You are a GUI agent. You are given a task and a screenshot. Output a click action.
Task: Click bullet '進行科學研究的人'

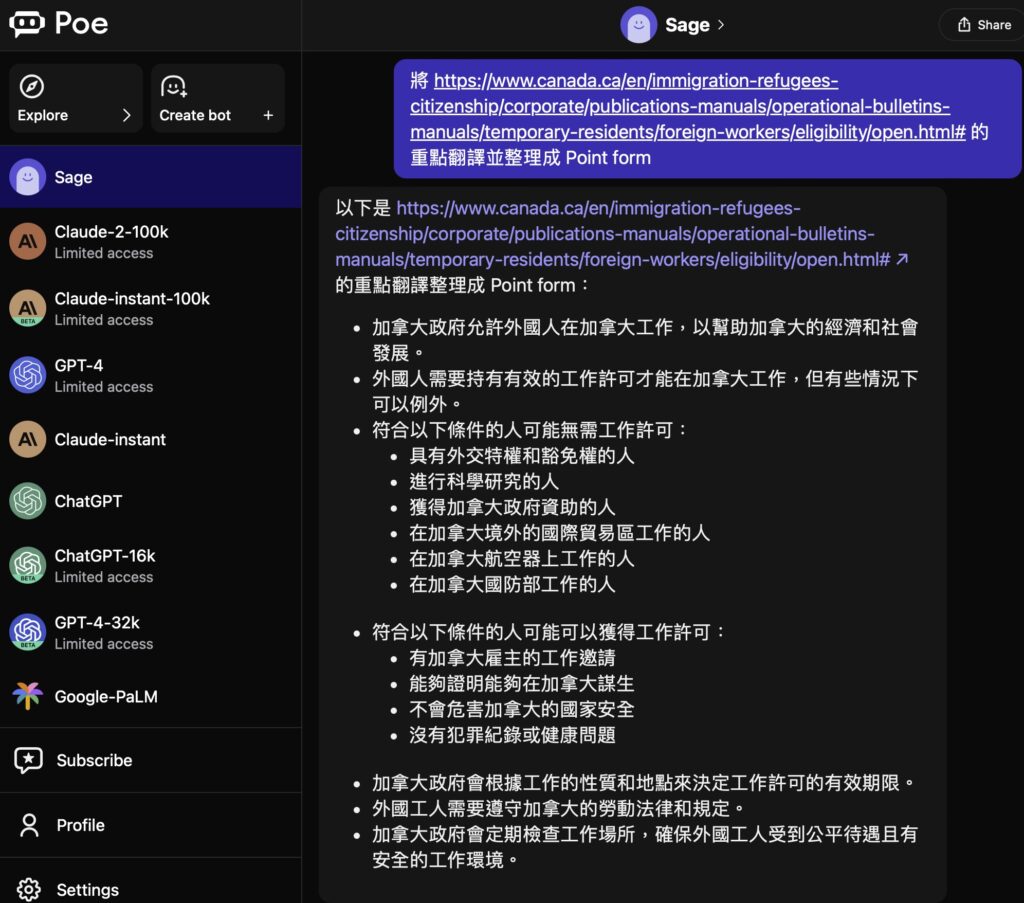[x=484, y=482]
